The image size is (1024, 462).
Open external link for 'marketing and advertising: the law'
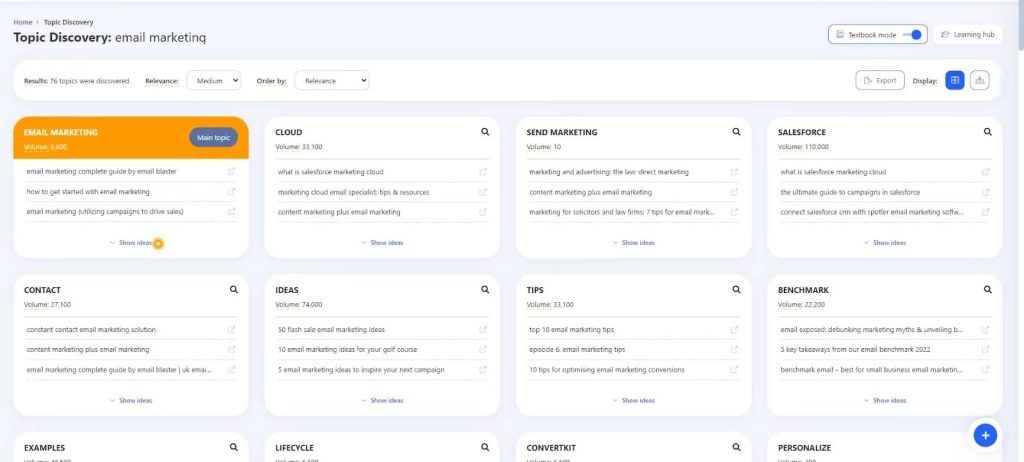coord(734,172)
